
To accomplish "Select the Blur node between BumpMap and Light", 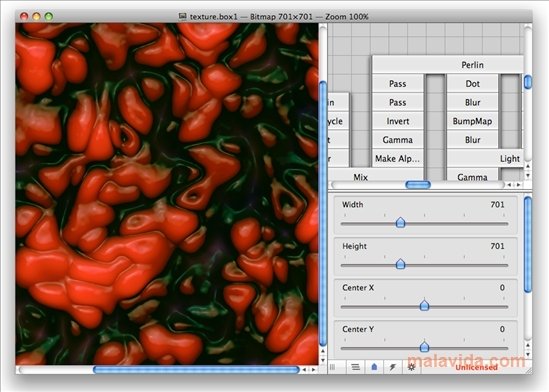I will [472, 140].
